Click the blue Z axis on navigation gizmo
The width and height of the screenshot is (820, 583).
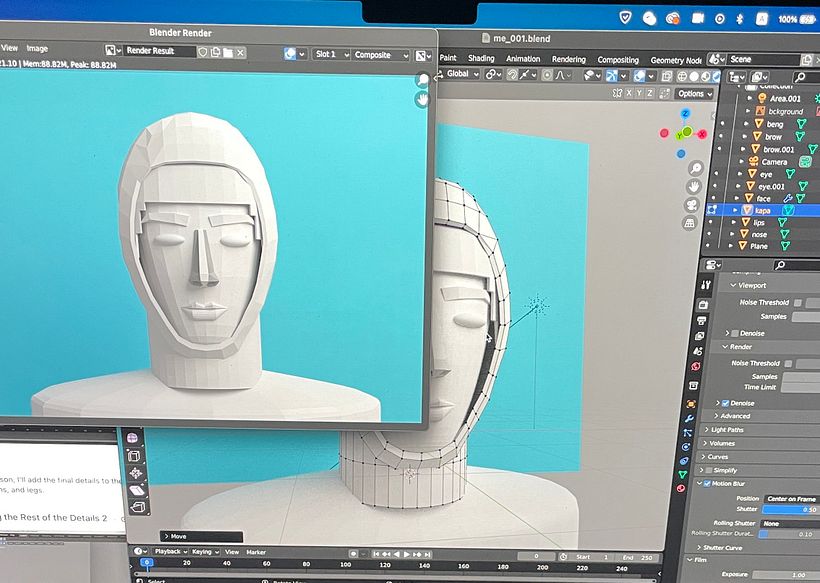pos(685,113)
